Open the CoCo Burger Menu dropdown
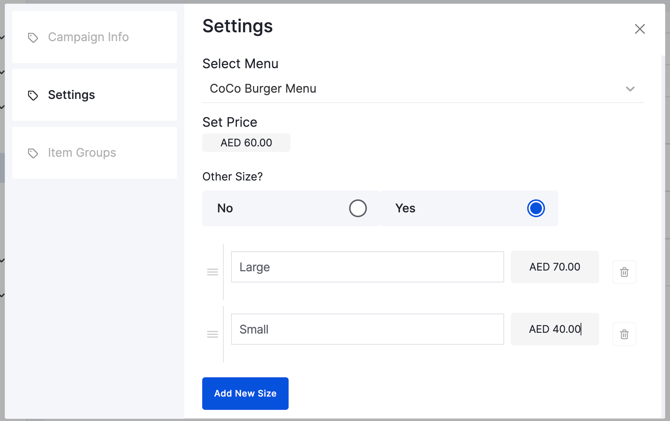 423,89
